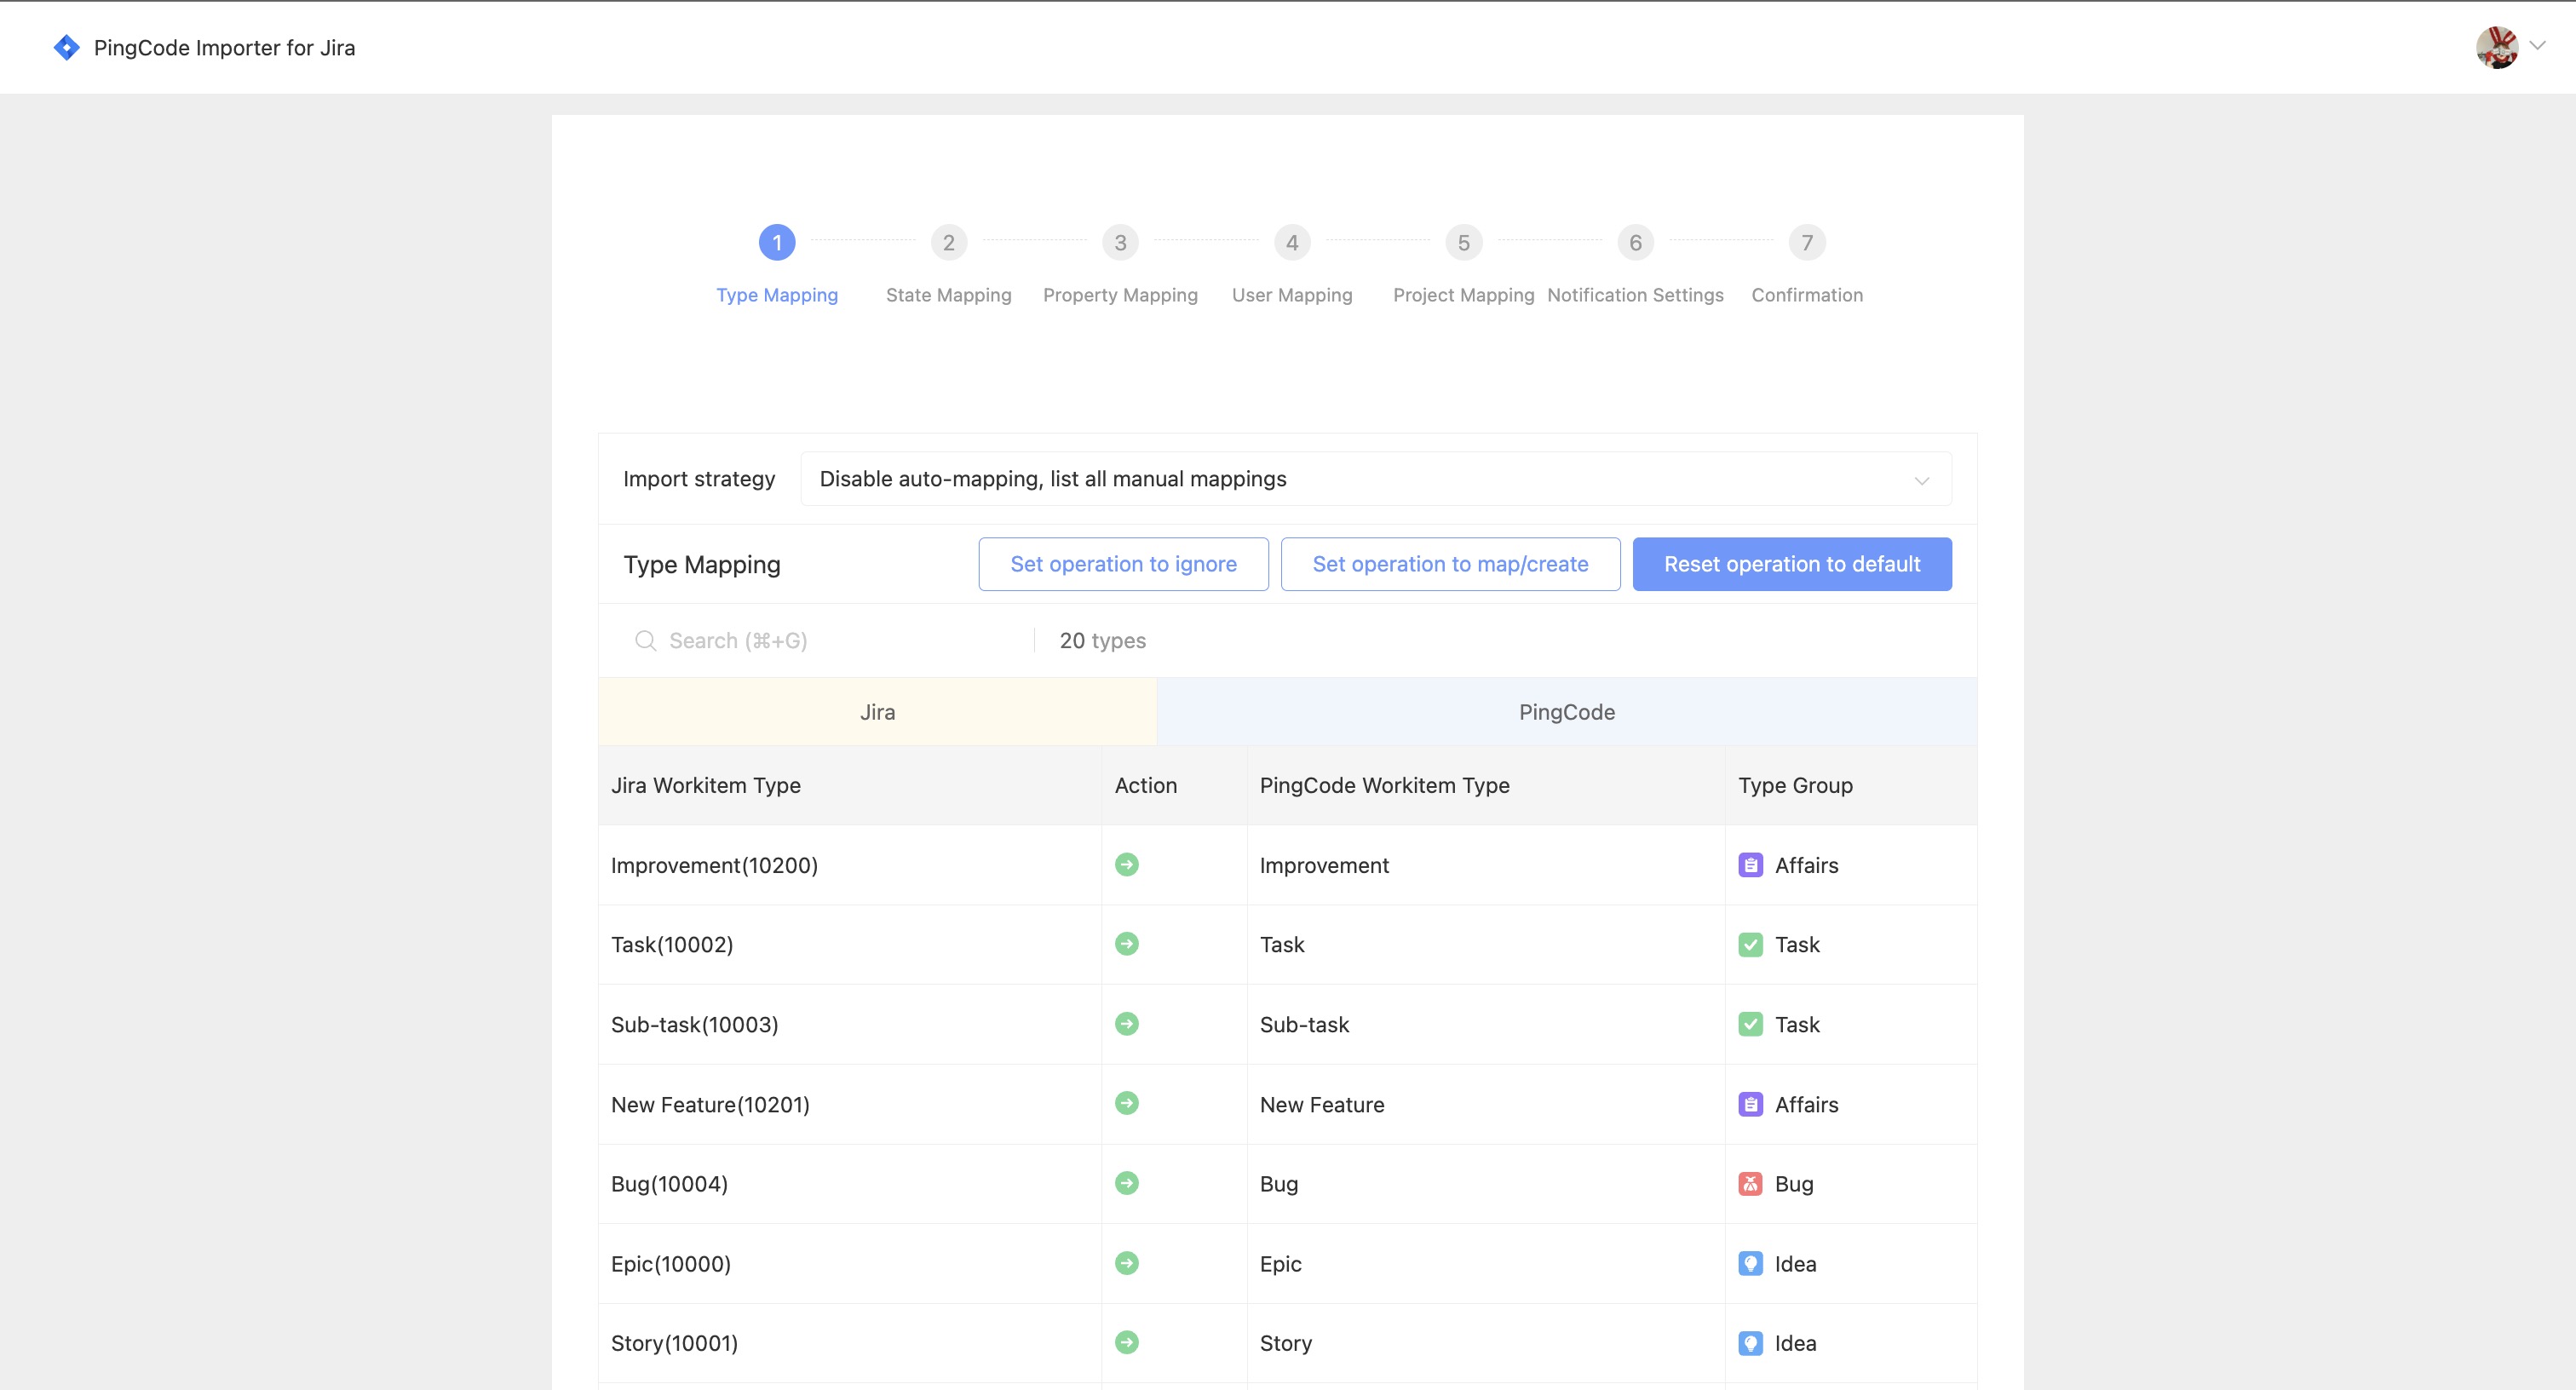Click Reset operation to default button

click(x=1791, y=563)
